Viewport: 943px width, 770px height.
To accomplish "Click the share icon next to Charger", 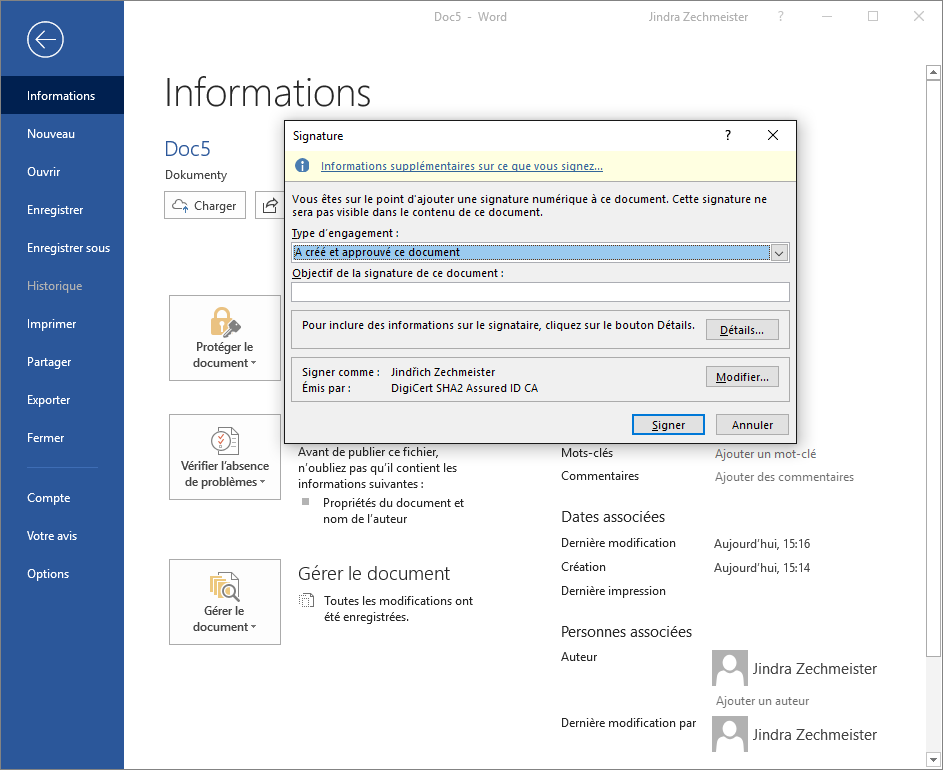I will (270, 205).
